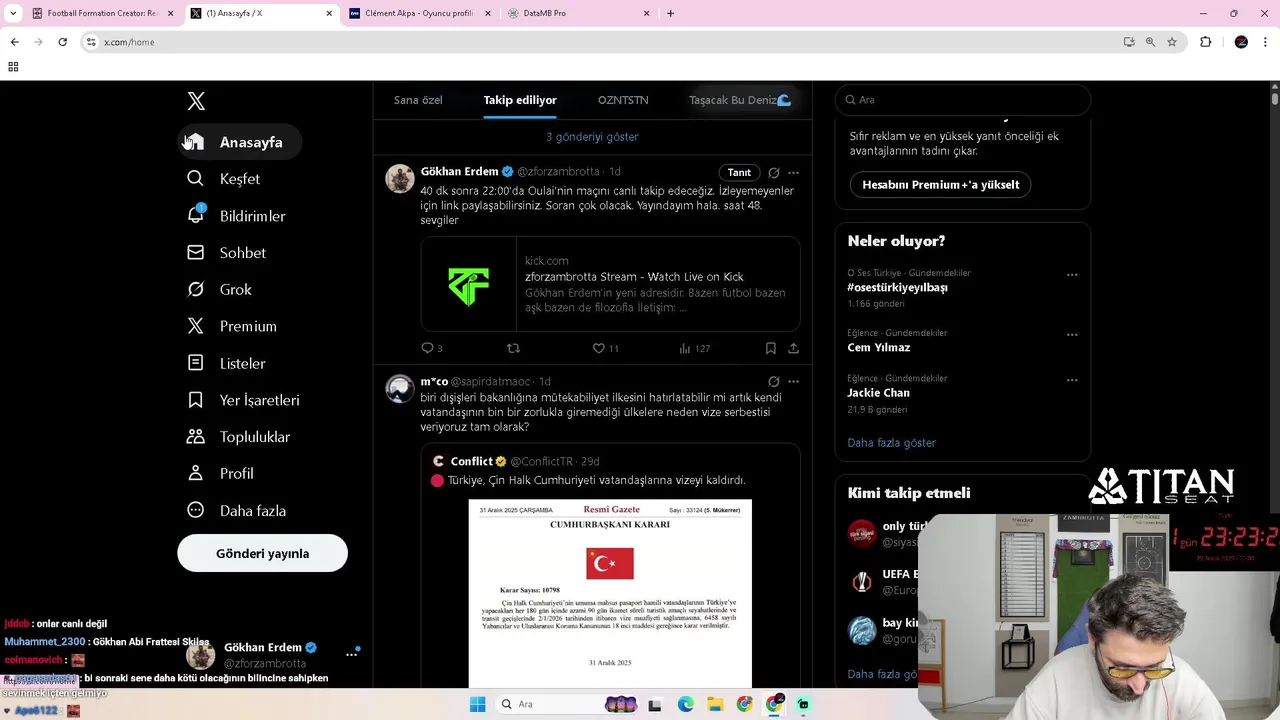
Task: Open more options on m*co post
Action: click(x=793, y=382)
